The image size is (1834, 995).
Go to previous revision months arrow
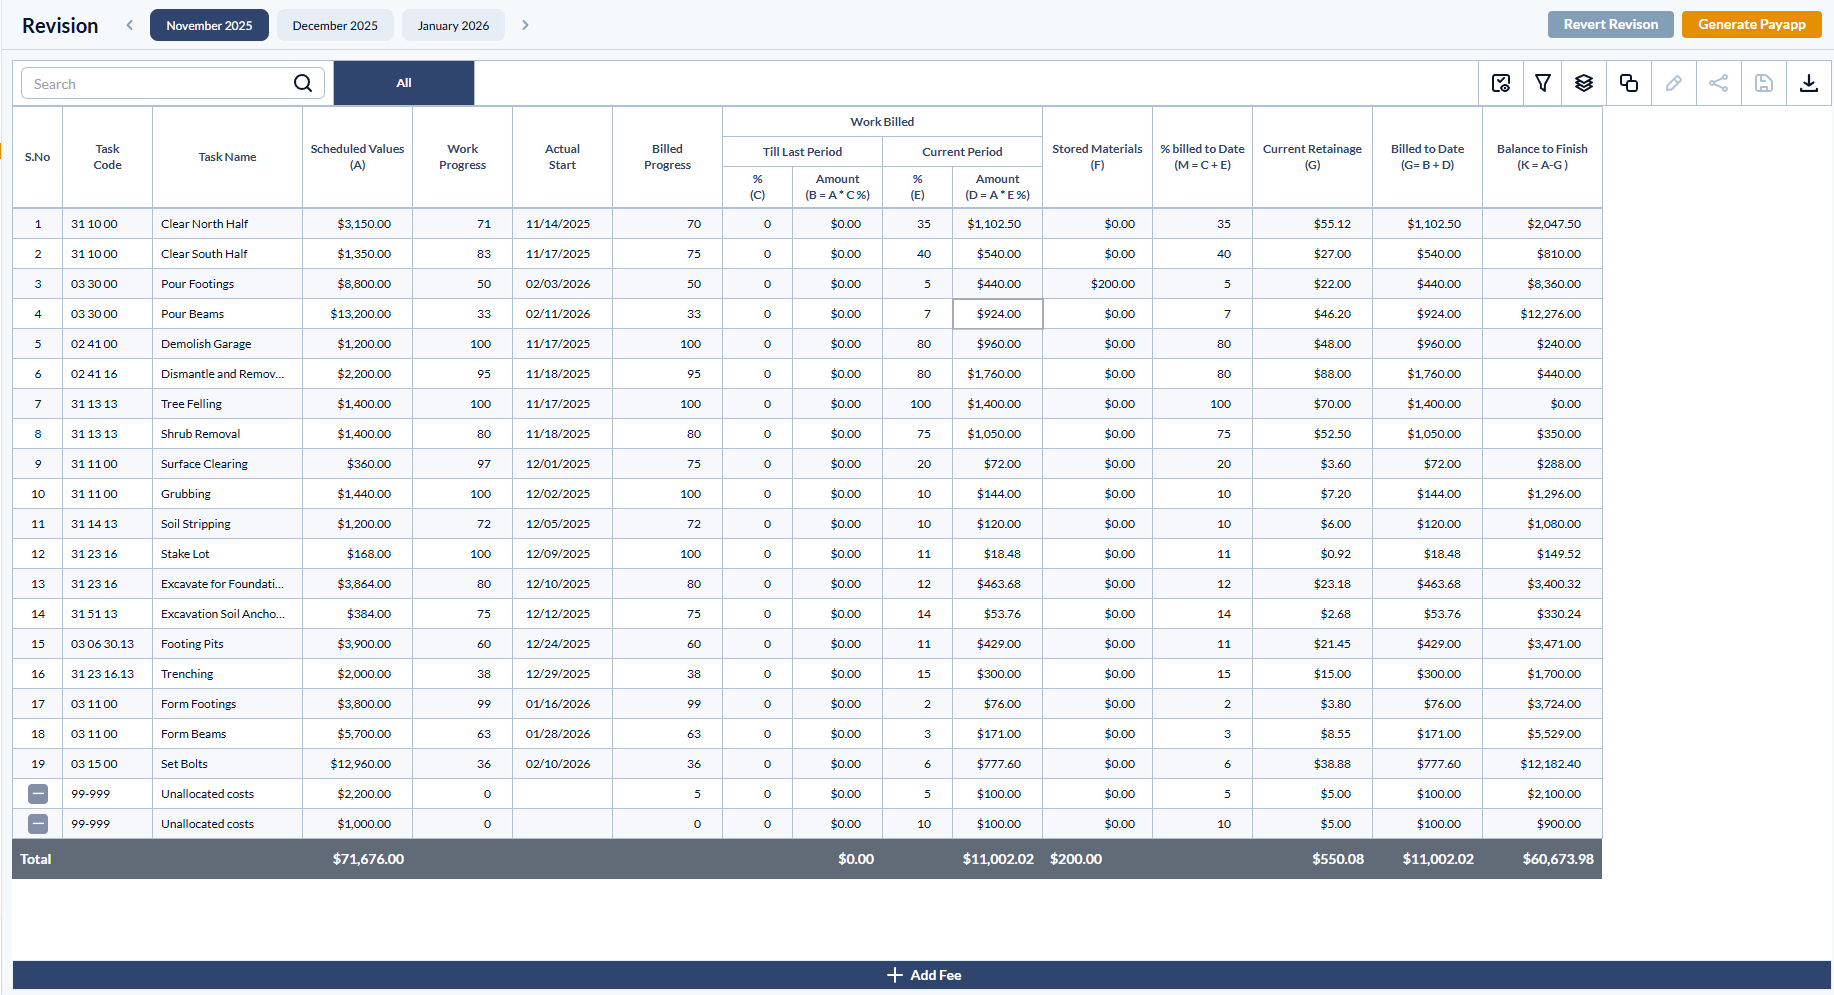(129, 25)
